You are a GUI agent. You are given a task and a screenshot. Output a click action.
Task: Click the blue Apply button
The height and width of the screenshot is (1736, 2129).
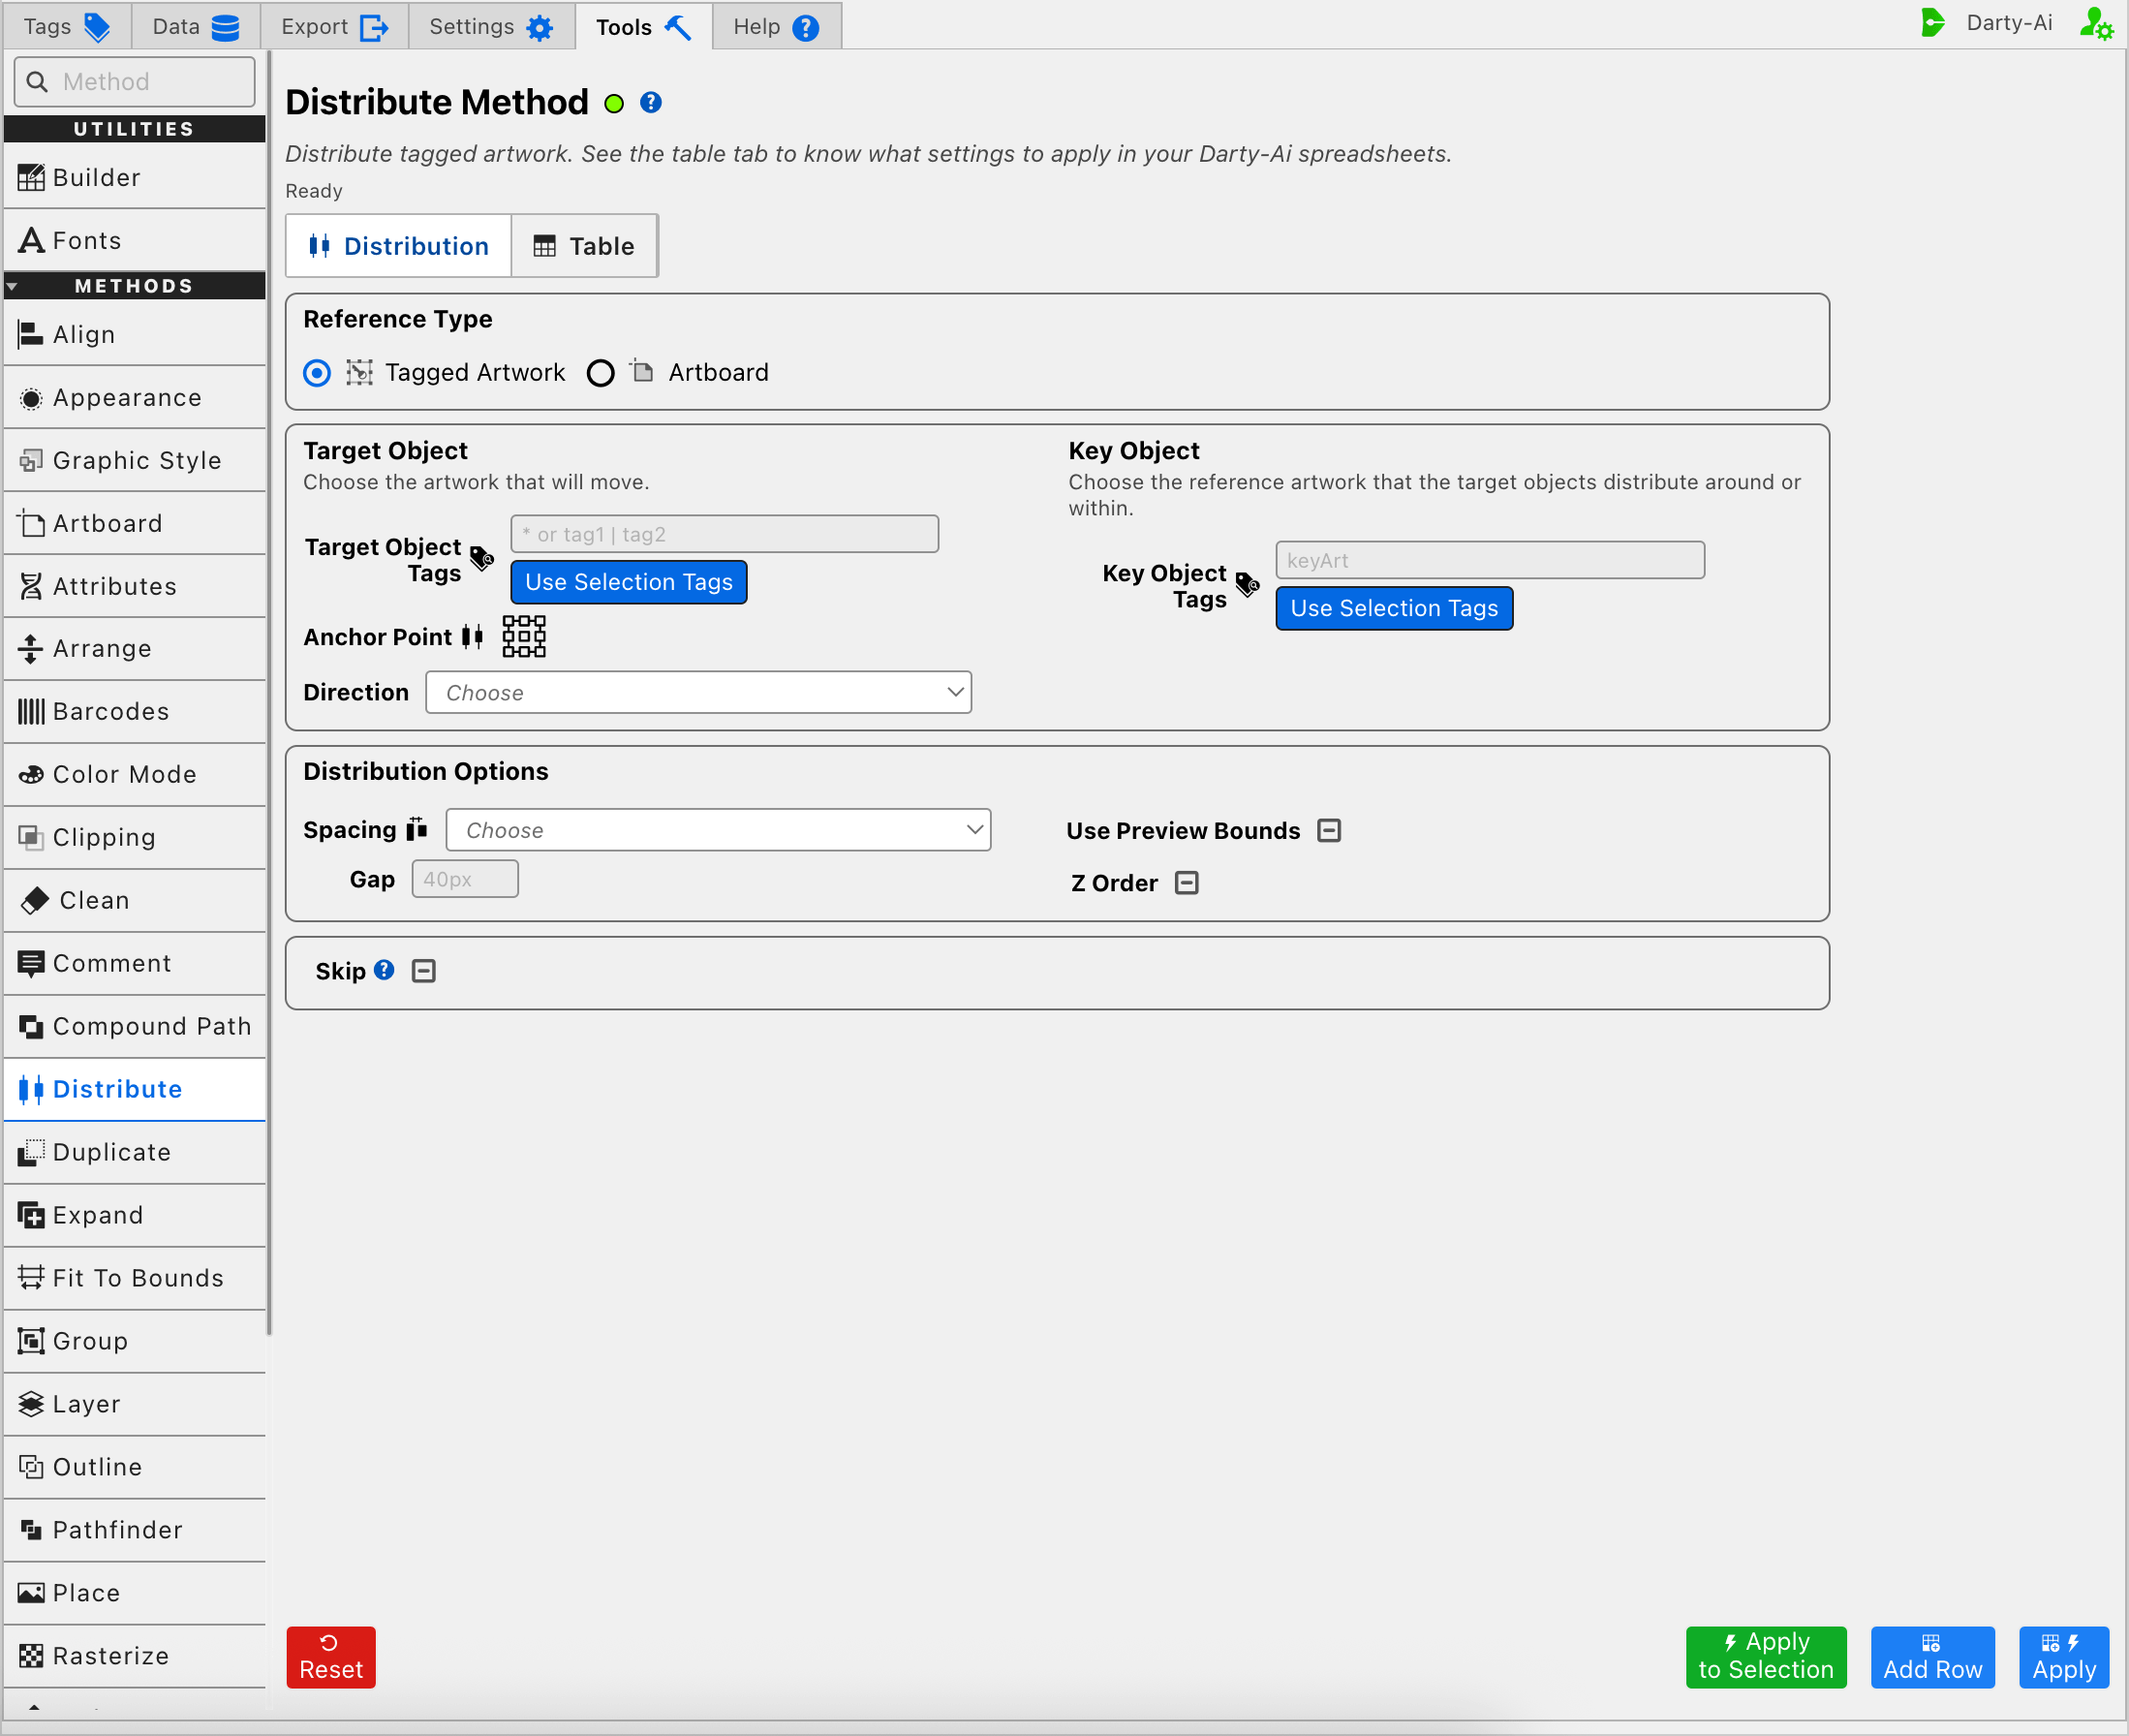pos(2064,1657)
